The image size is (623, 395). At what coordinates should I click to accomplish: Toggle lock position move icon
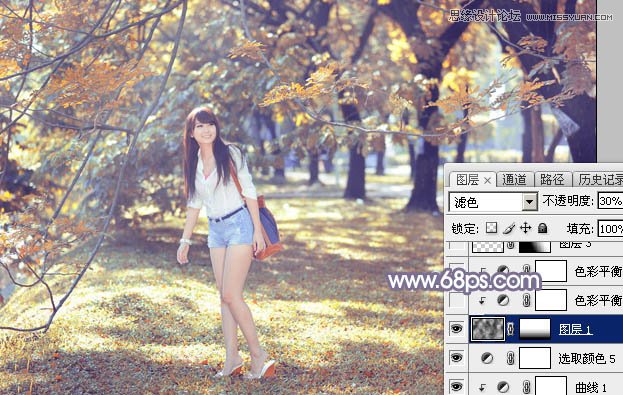coord(525,228)
